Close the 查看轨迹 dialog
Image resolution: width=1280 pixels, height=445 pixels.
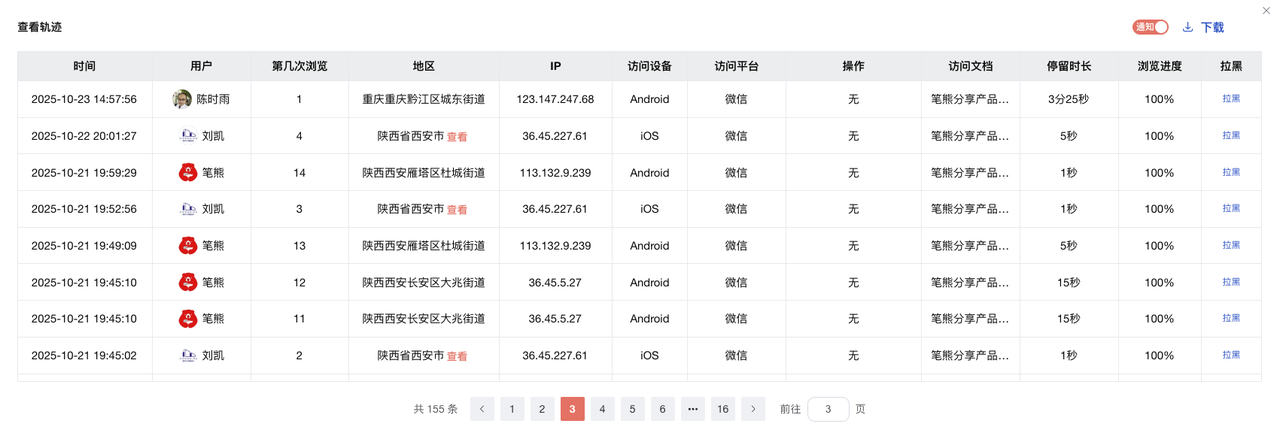tap(1266, 11)
